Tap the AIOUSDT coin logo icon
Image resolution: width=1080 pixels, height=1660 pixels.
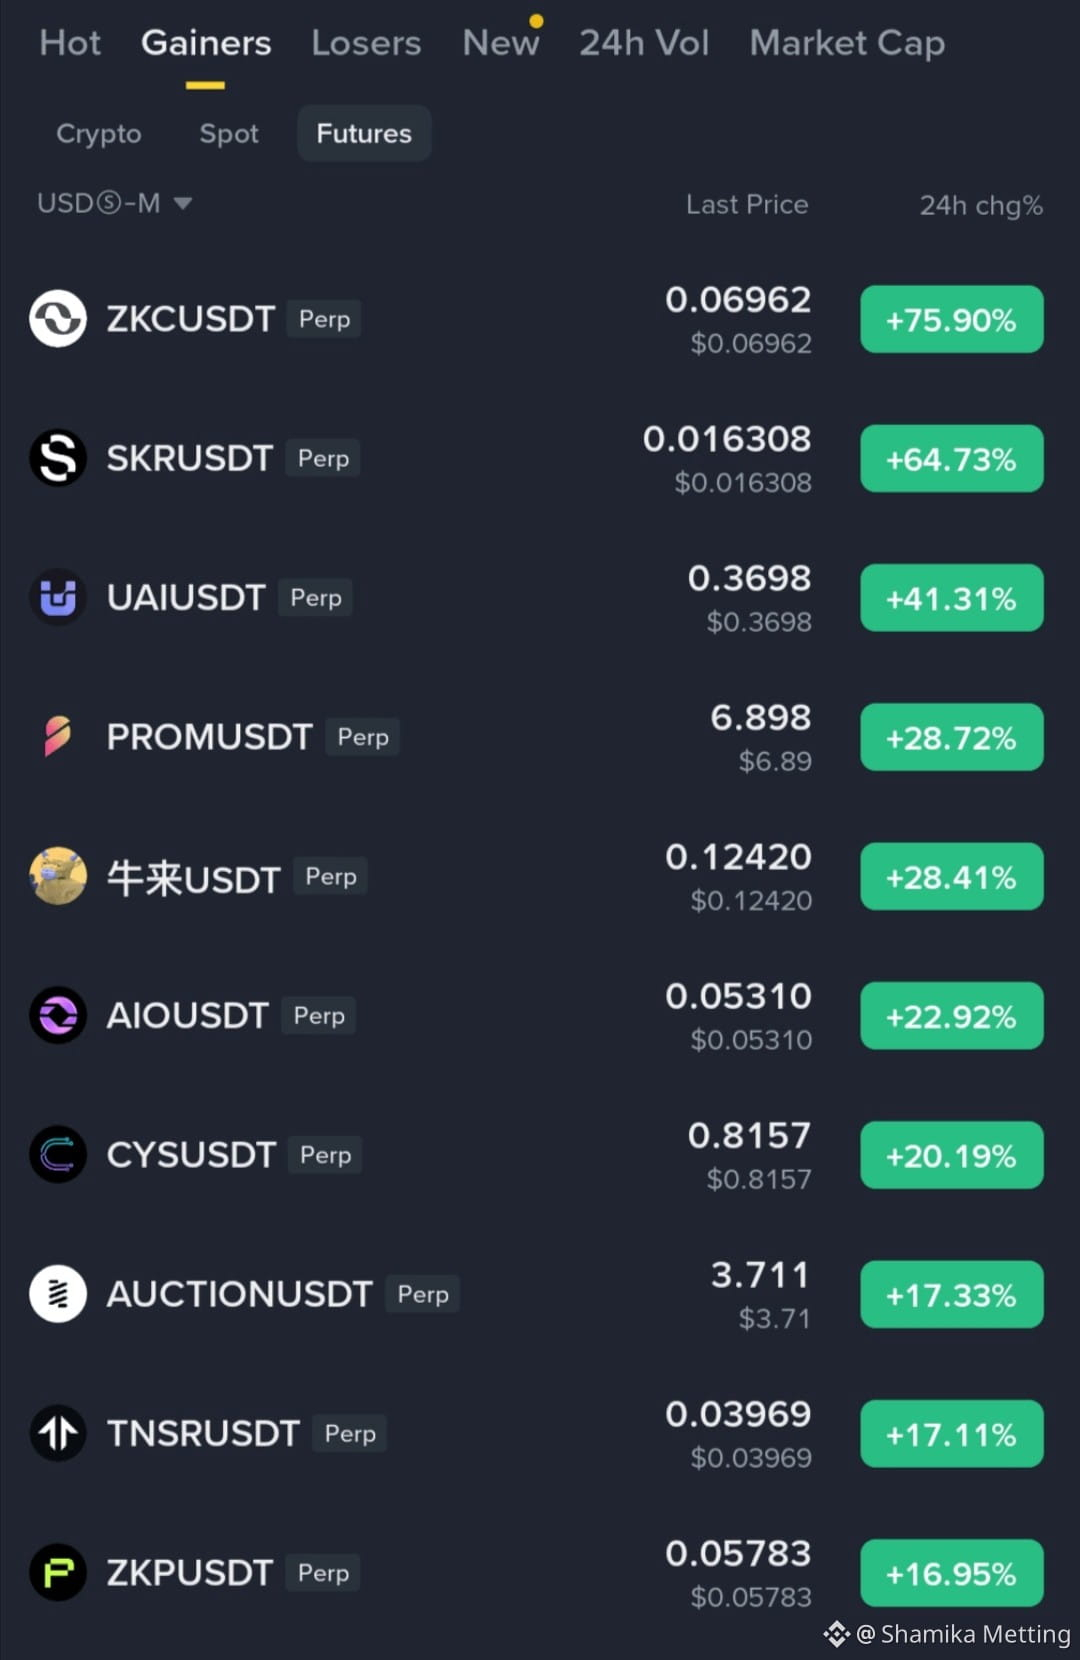(58, 1015)
